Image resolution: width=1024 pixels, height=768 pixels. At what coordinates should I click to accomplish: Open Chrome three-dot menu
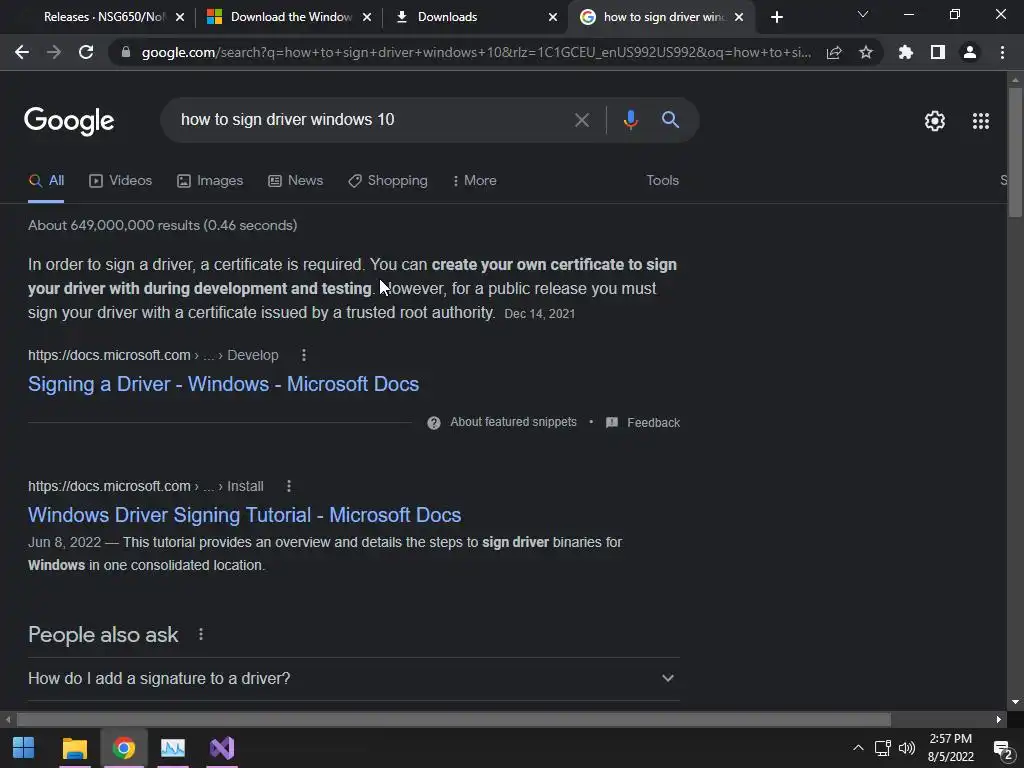1002,52
